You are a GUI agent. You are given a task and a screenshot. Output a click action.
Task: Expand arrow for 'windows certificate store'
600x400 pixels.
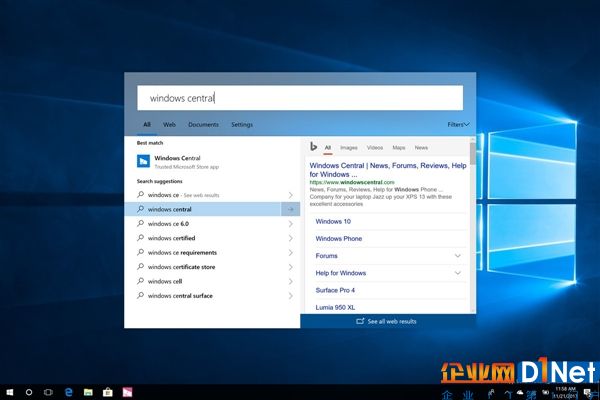tap(290, 267)
